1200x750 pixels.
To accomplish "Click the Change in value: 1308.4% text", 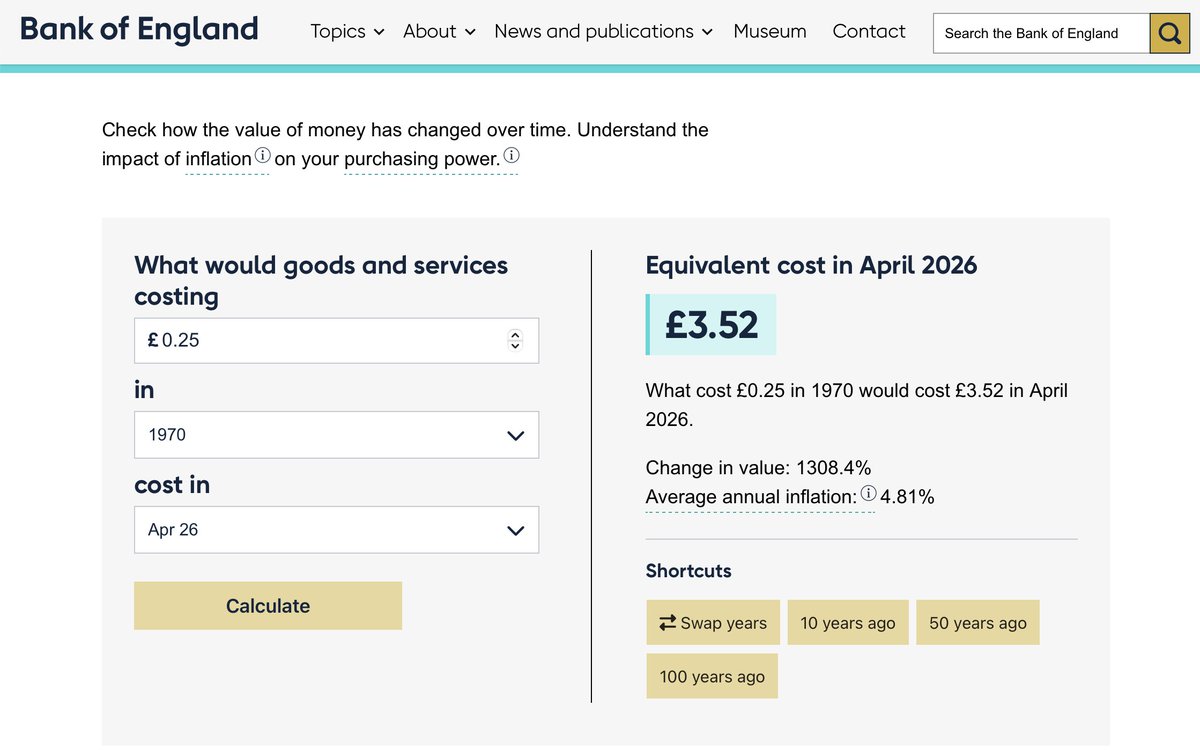I will pyautogui.click(x=758, y=467).
